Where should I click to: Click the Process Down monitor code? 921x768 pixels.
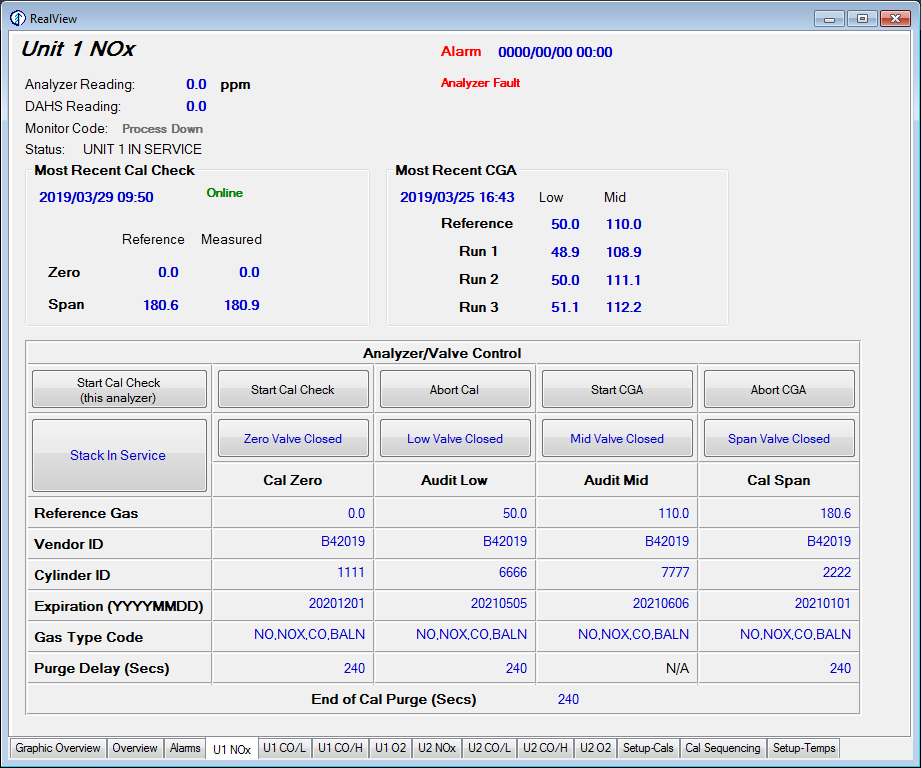pos(163,129)
